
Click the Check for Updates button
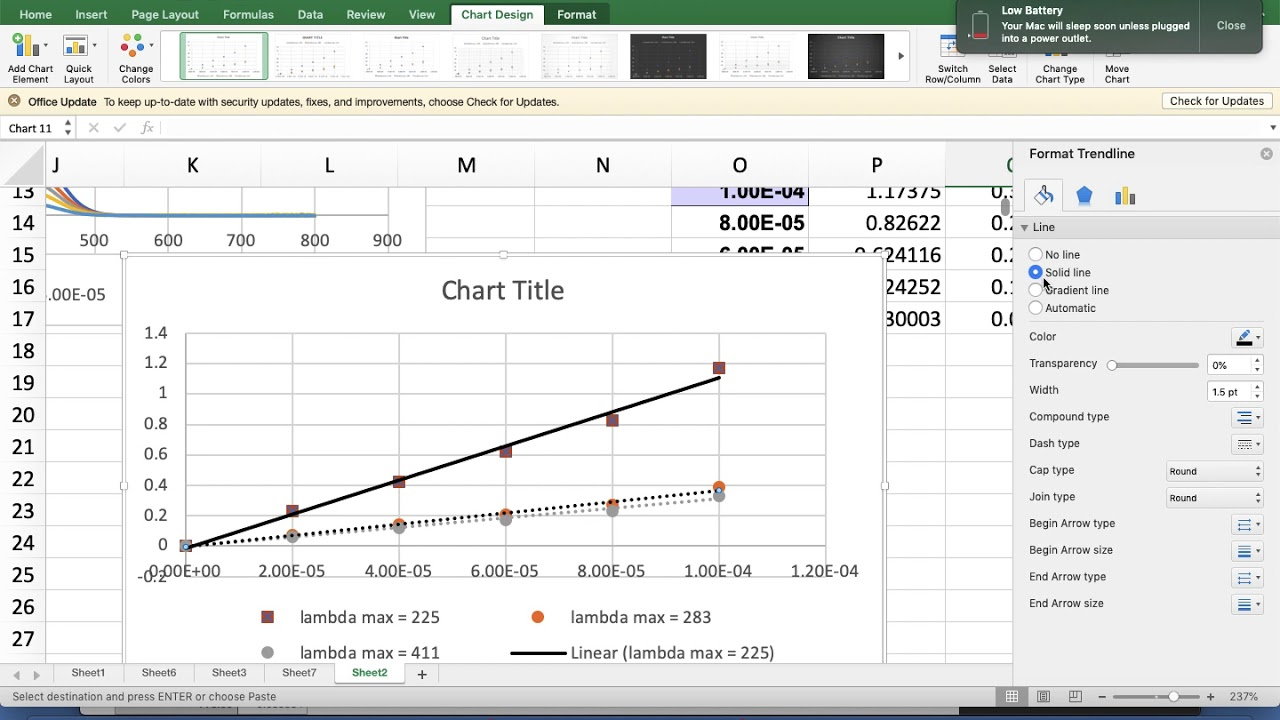click(x=1217, y=101)
